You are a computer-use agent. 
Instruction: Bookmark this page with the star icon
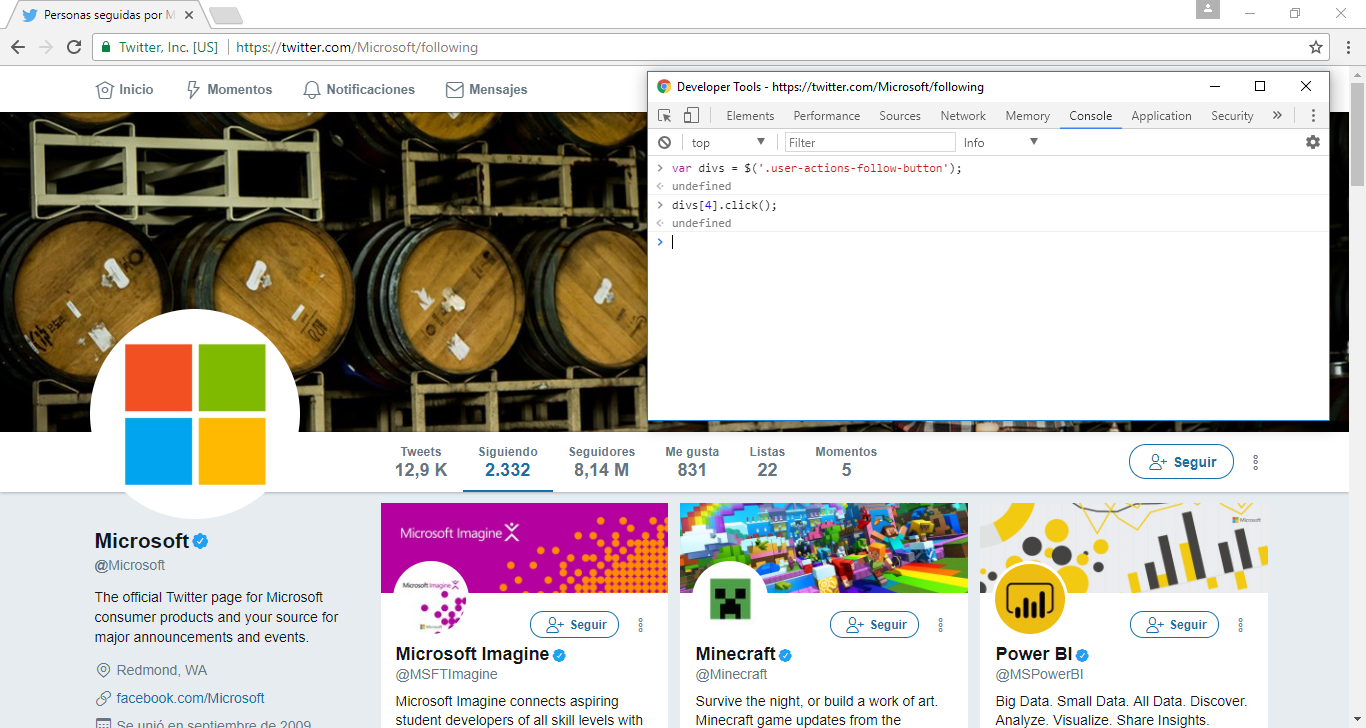click(x=1316, y=47)
